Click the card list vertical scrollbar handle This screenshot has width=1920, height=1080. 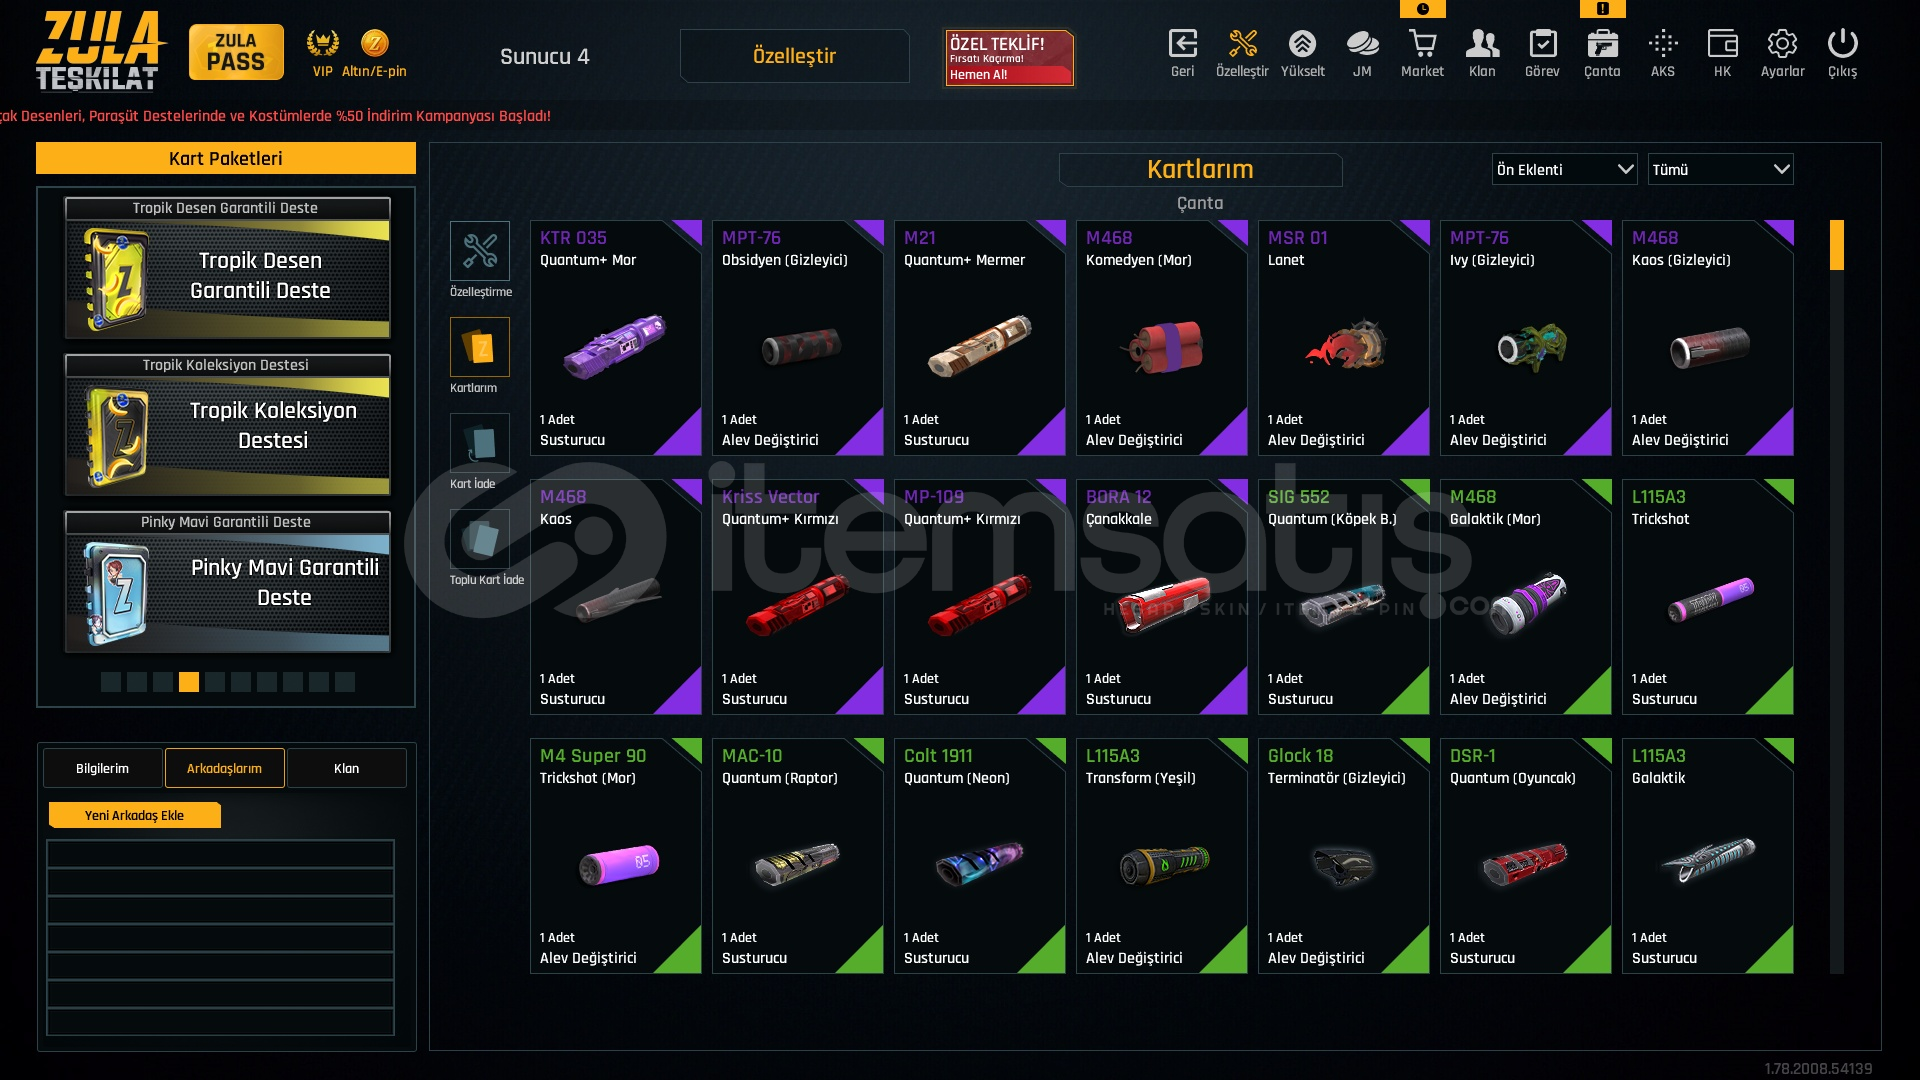(x=1836, y=245)
